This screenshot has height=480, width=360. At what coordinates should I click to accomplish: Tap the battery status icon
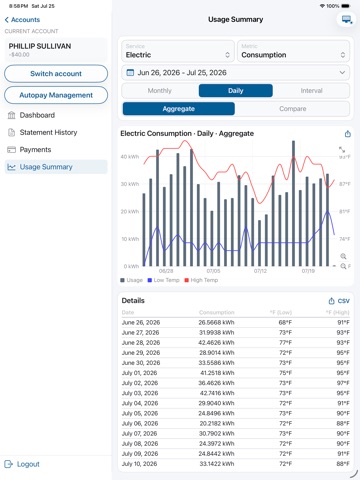pos(346,6)
